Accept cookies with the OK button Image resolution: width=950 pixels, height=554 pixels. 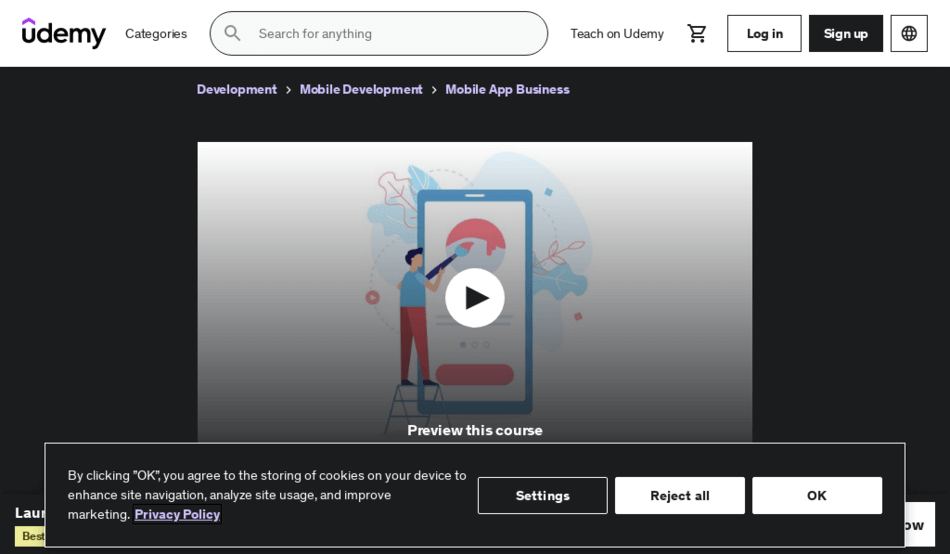pyautogui.click(x=816, y=495)
